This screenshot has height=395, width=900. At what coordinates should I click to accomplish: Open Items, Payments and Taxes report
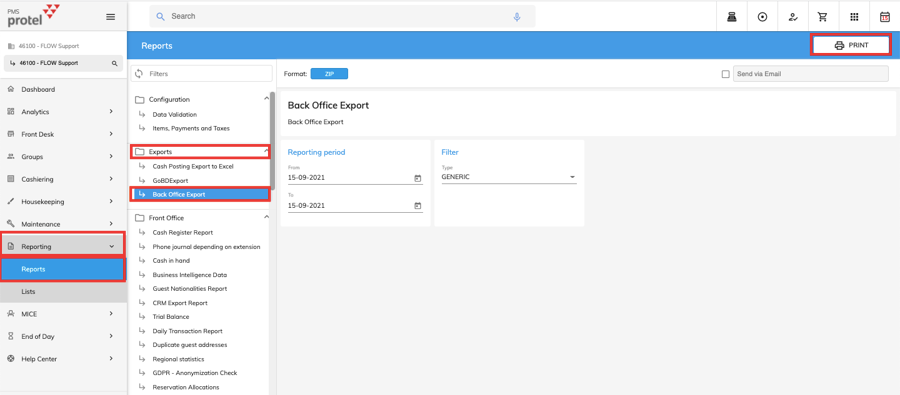pyautogui.click(x=191, y=129)
